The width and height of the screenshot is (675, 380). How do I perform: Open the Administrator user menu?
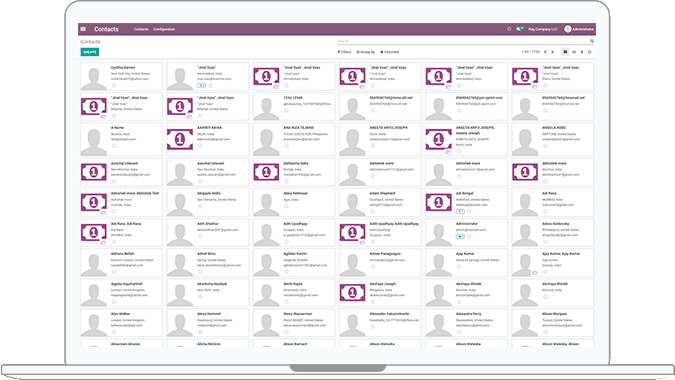(x=579, y=29)
